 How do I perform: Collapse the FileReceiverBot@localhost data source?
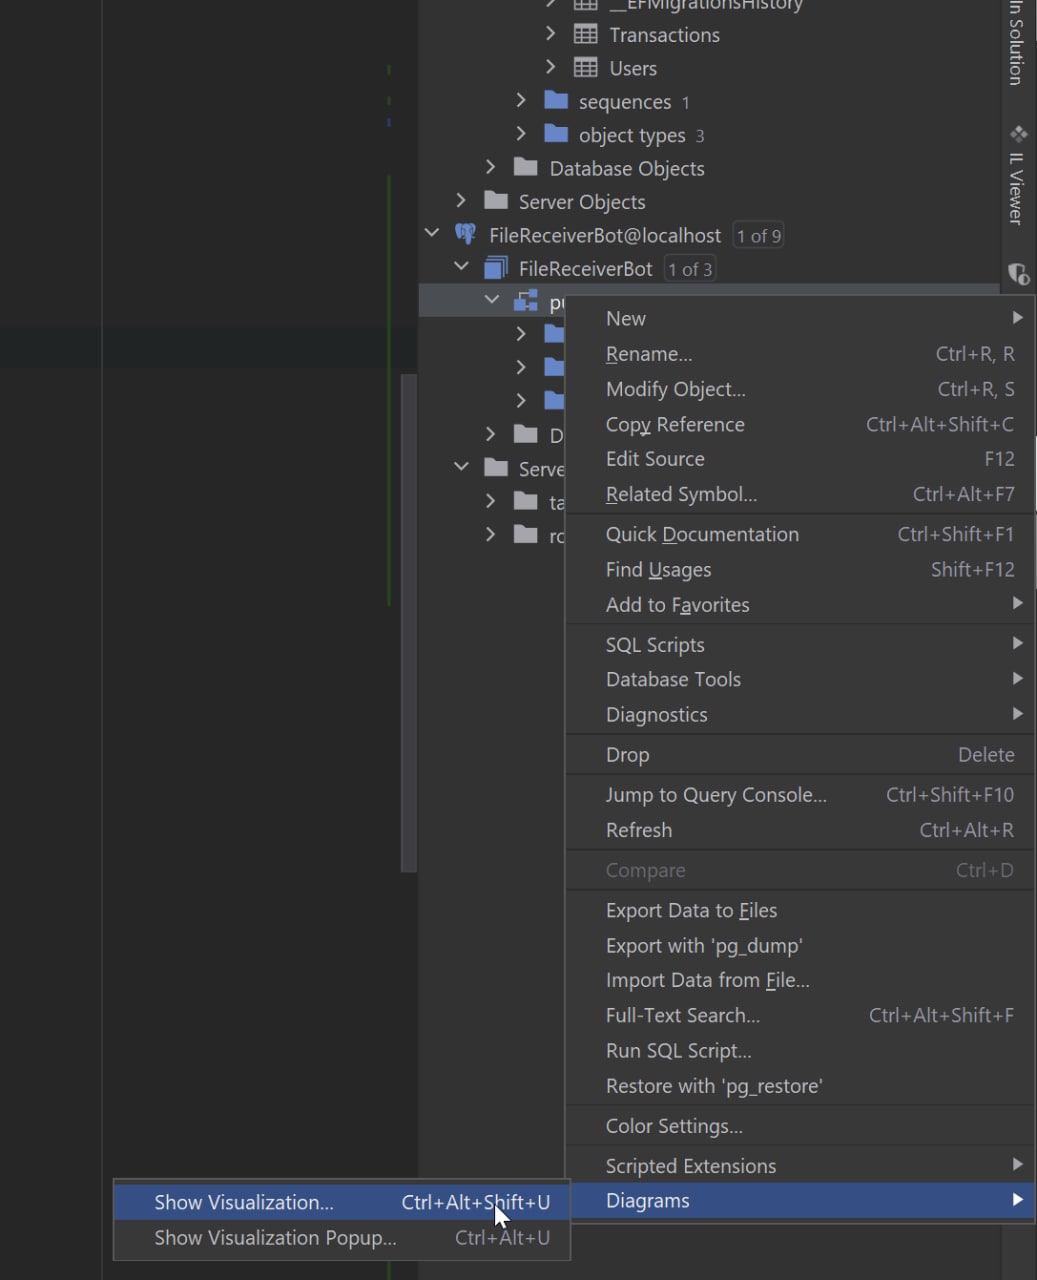point(431,234)
